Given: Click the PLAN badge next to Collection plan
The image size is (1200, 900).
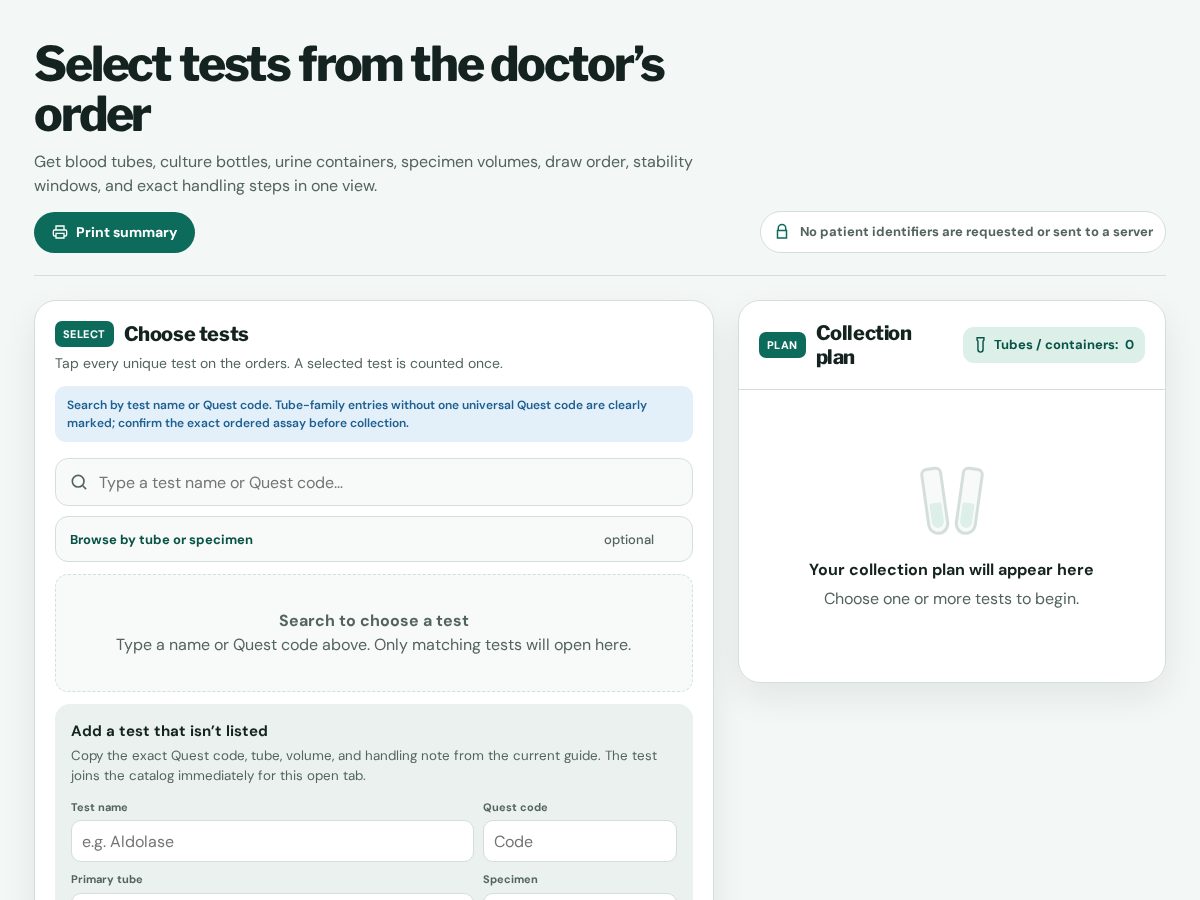Looking at the screenshot, I should coord(782,345).
